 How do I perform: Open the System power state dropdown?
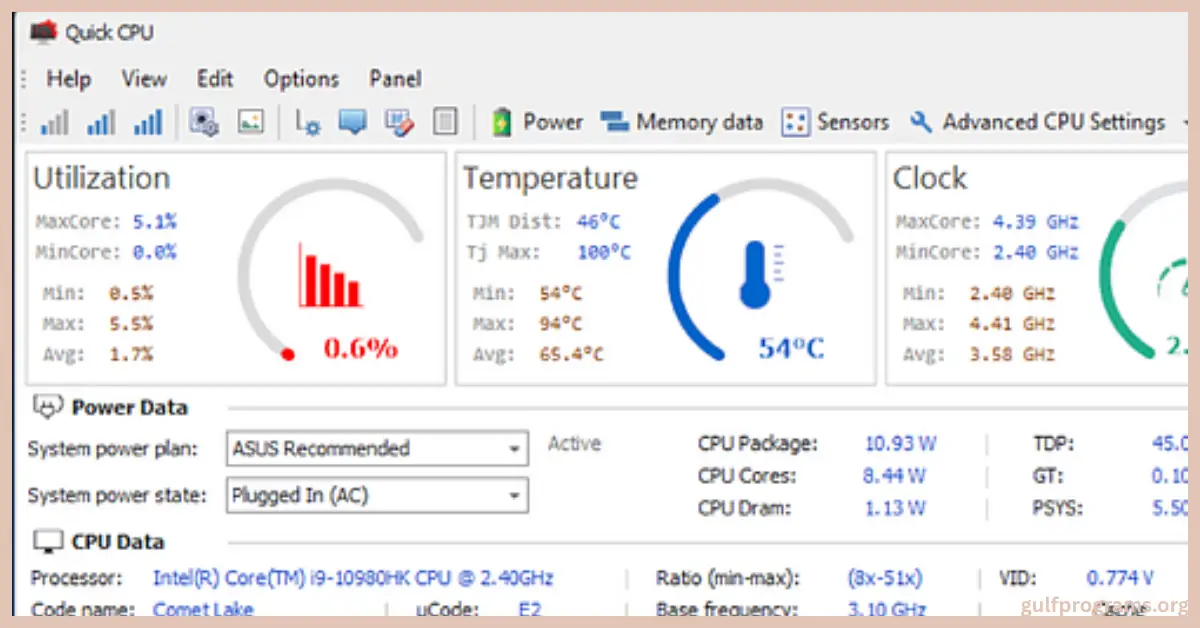click(x=515, y=495)
